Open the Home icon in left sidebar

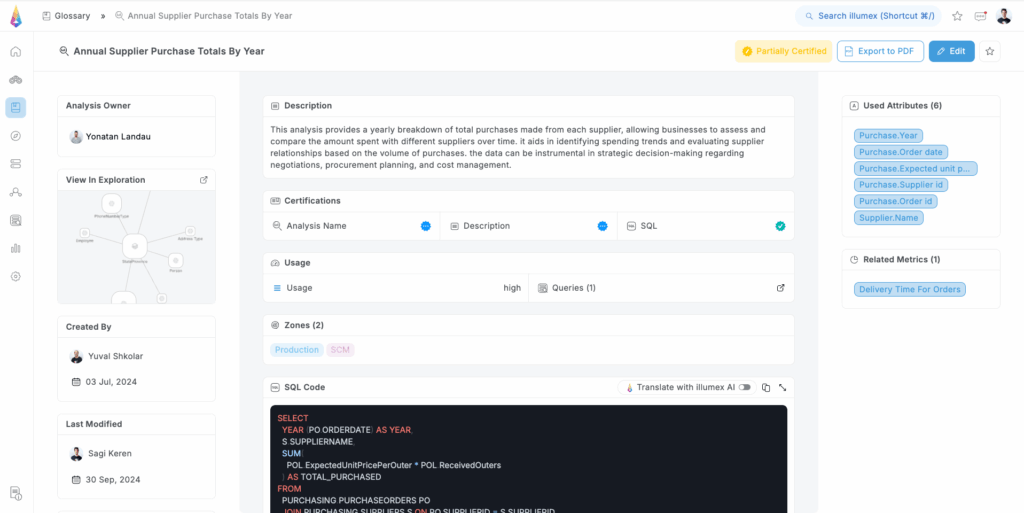click(15, 52)
